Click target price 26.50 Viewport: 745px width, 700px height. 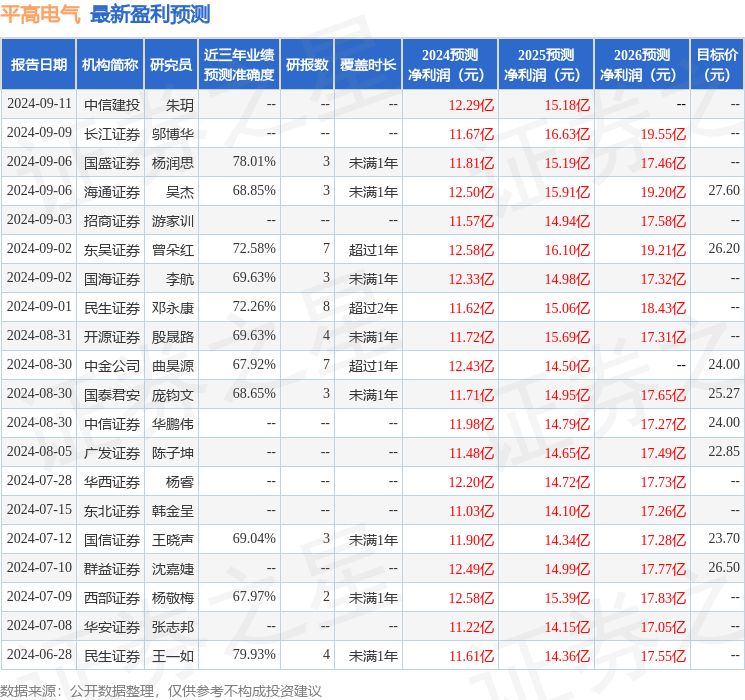tap(724, 567)
